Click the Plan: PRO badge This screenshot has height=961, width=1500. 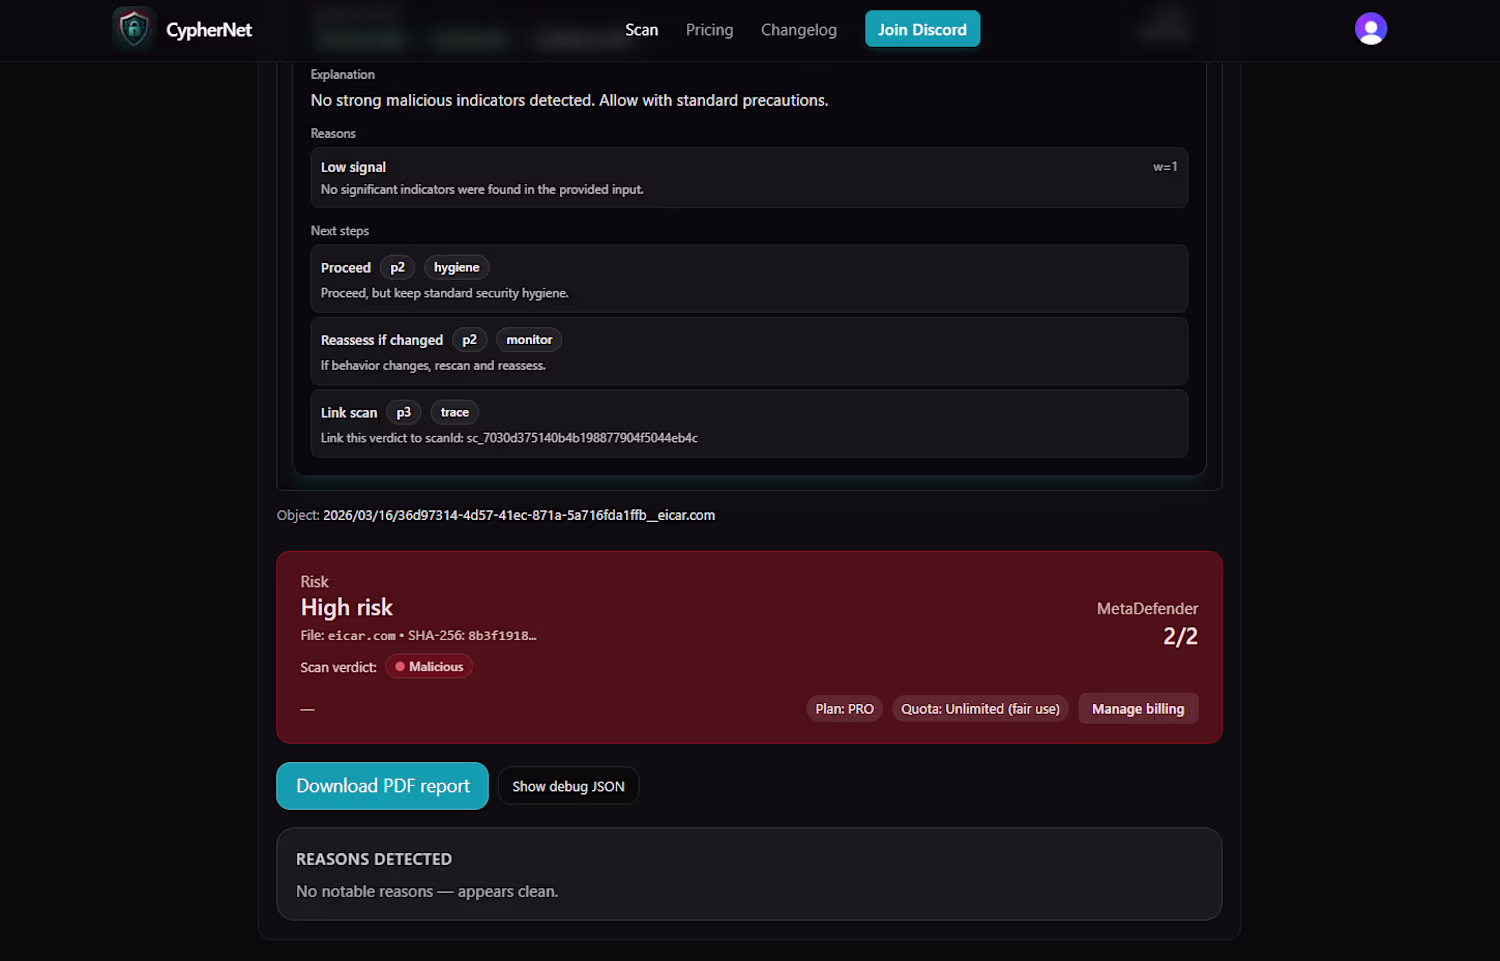tap(844, 709)
